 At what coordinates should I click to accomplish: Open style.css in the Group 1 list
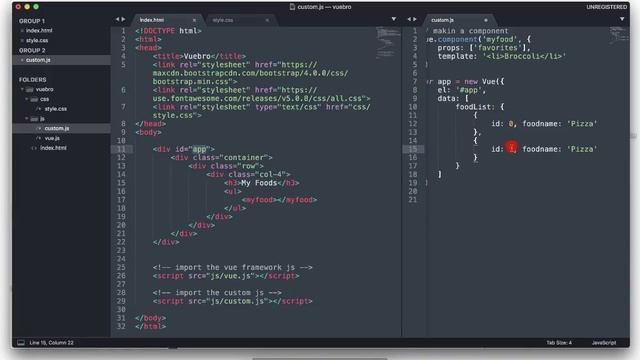point(37,40)
